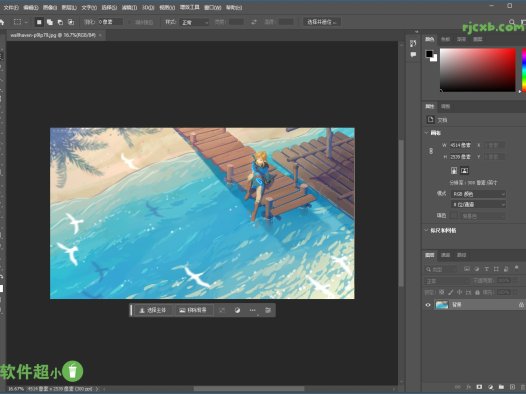This screenshot has width=526, height=394.
Task: Open the layer filter kind dropdown
Action: [441, 269]
